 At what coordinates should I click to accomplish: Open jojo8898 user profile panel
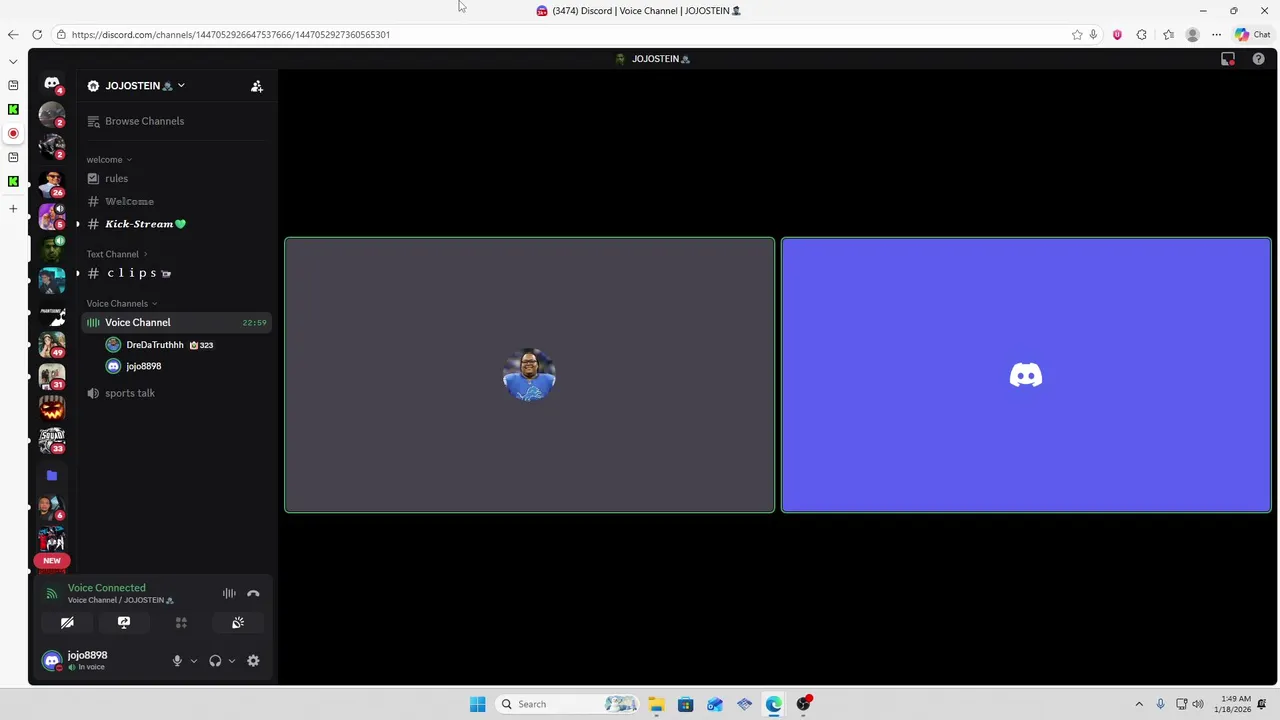[x=87, y=660]
